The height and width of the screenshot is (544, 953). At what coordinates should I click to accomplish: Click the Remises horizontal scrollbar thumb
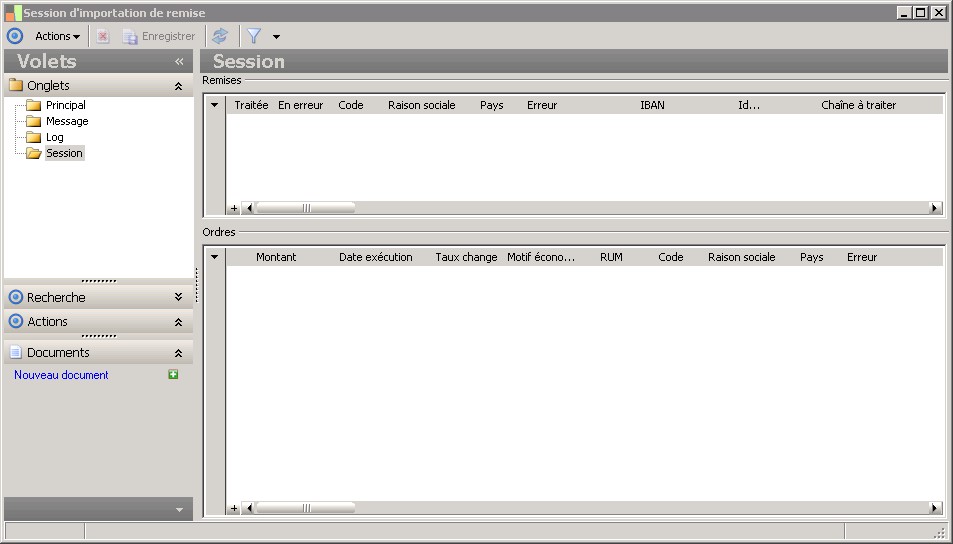tap(306, 208)
